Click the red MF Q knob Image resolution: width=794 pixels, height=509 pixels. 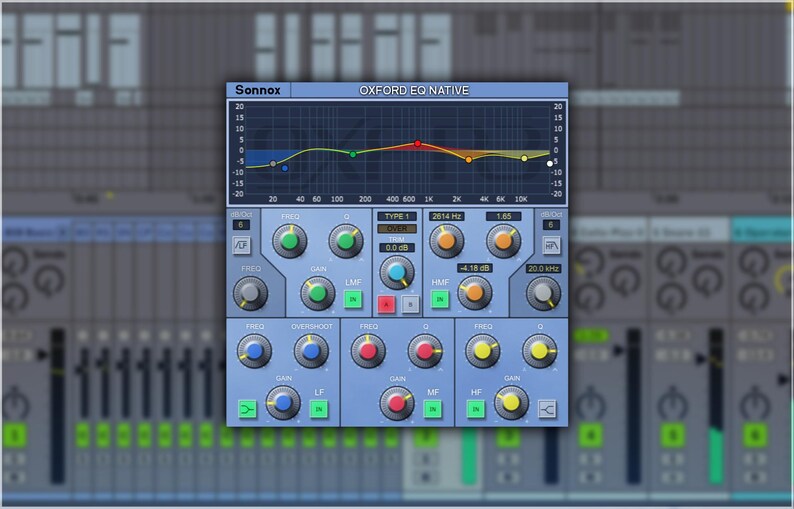pos(425,350)
